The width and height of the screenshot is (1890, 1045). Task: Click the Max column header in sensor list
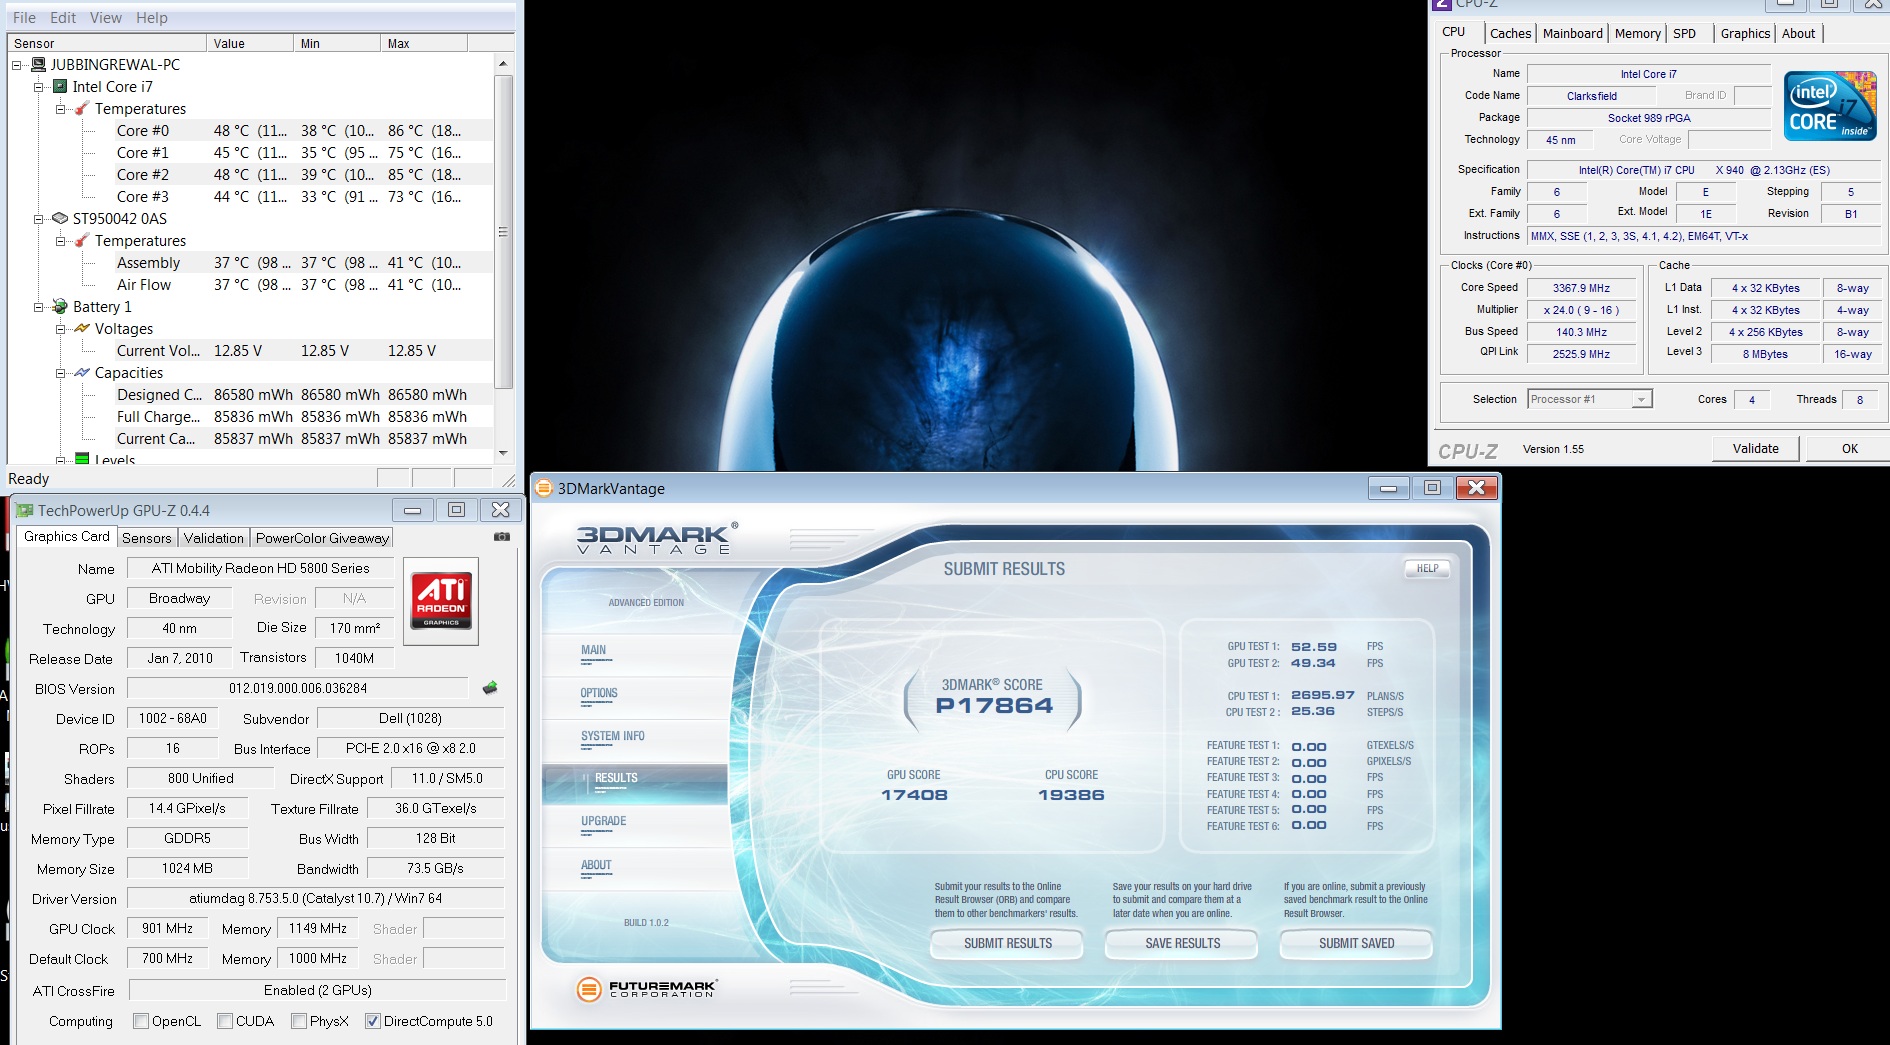coord(425,43)
